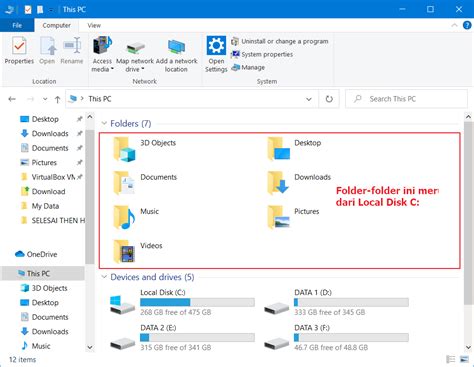Select the Videos folder icon
Screen dimensions: 474x367
[x=124, y=252]
